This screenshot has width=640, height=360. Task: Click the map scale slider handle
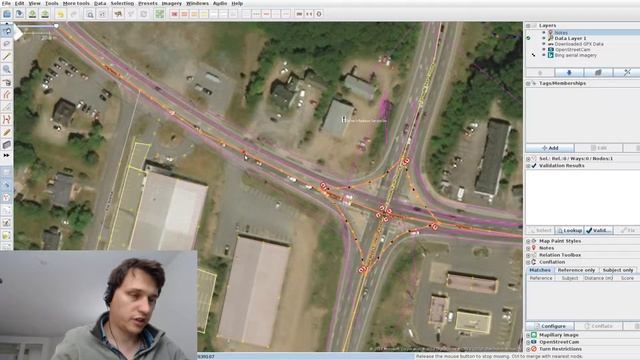56,26
